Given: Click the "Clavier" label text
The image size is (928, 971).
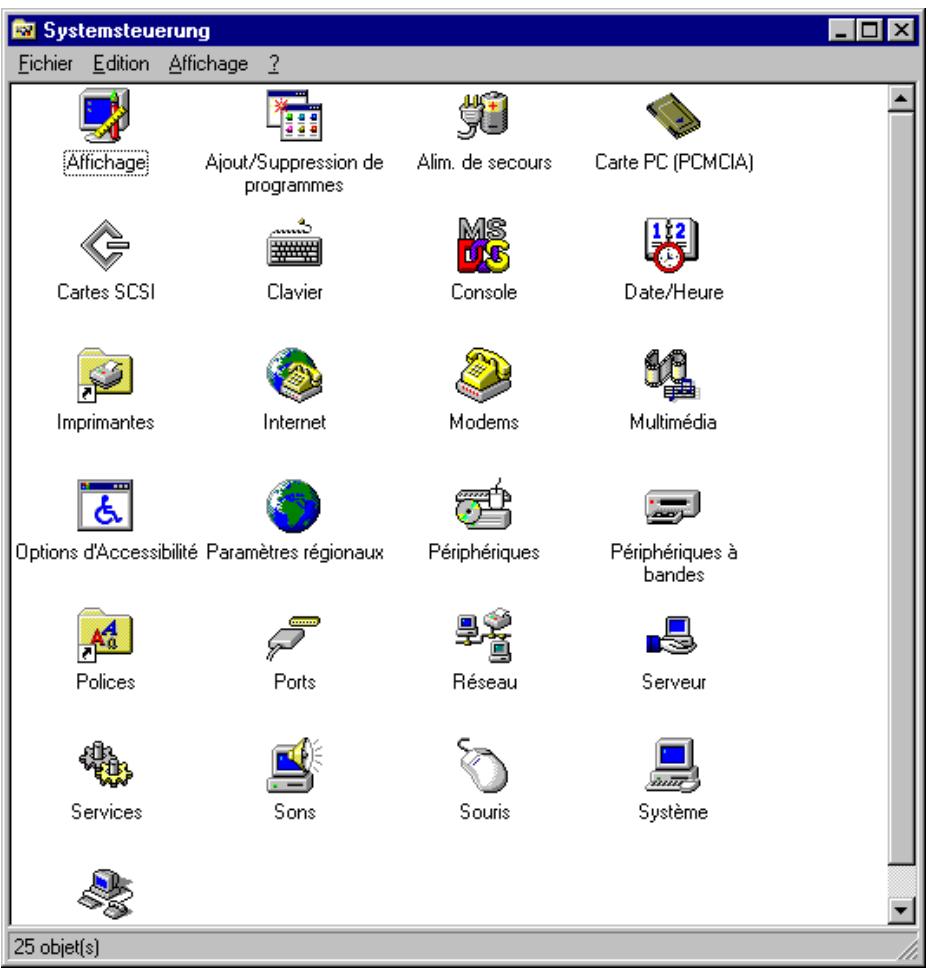Looking at the screenshot, I should [x=295, y=292].
